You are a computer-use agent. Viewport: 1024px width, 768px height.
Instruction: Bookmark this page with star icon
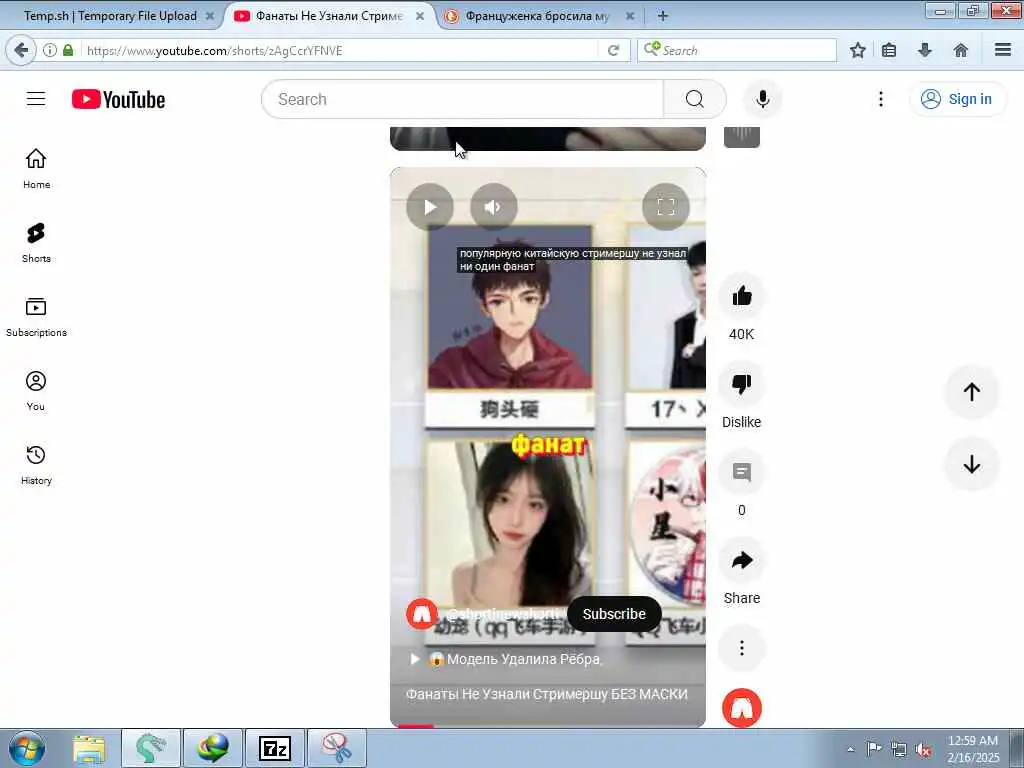click(x=857, y=50)
